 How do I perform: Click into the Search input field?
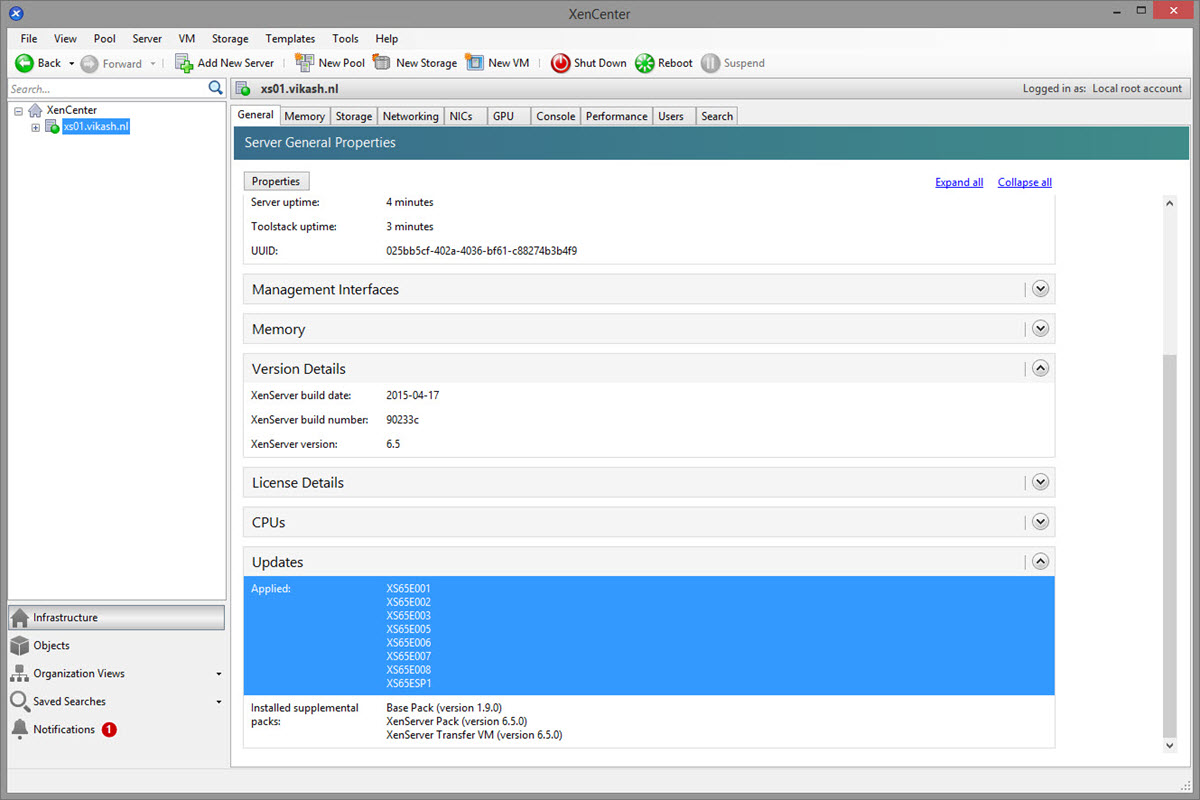107,88
